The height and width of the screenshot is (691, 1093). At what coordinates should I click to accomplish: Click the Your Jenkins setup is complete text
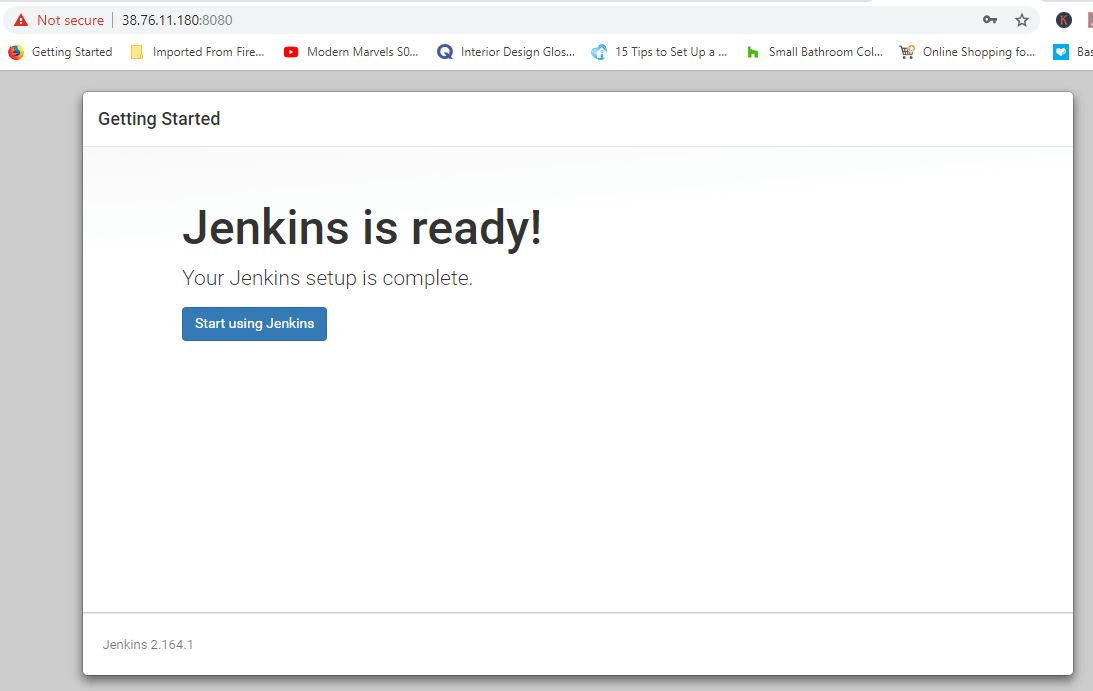[327, 278]
